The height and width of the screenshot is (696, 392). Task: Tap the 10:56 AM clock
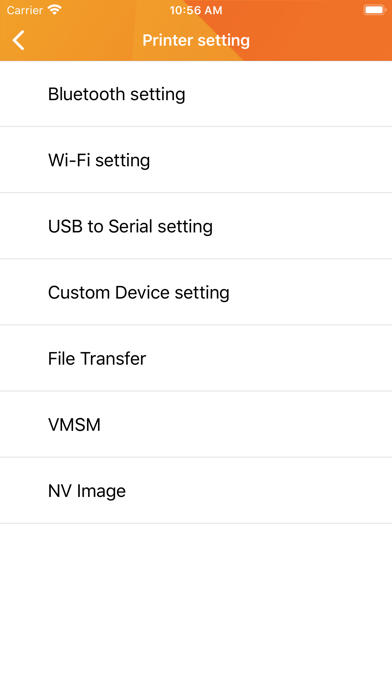coord(196,10)
